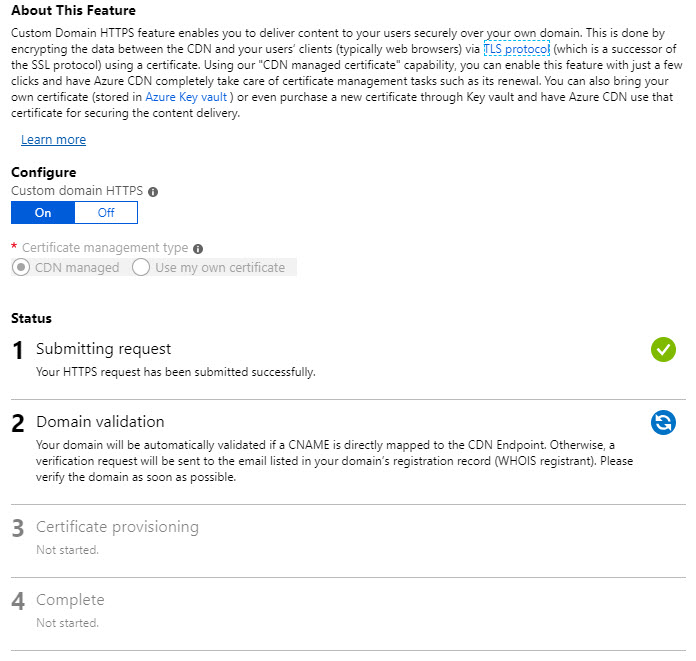Open the TLS protocol link
This screenshot has width=696, height=661.
tap(517, 49)
